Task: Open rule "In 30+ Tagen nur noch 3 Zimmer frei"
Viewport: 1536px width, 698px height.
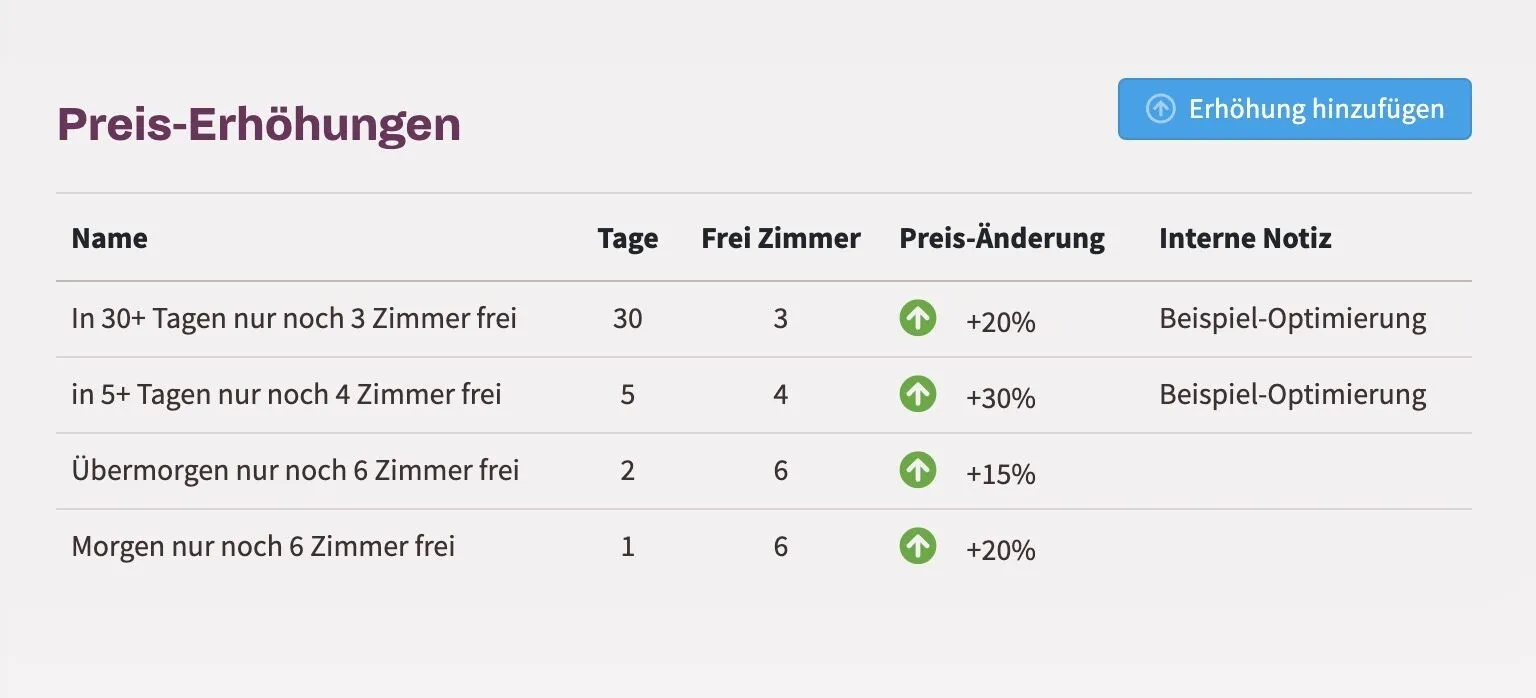Action: pyautogui.click(x=294, y=319)
